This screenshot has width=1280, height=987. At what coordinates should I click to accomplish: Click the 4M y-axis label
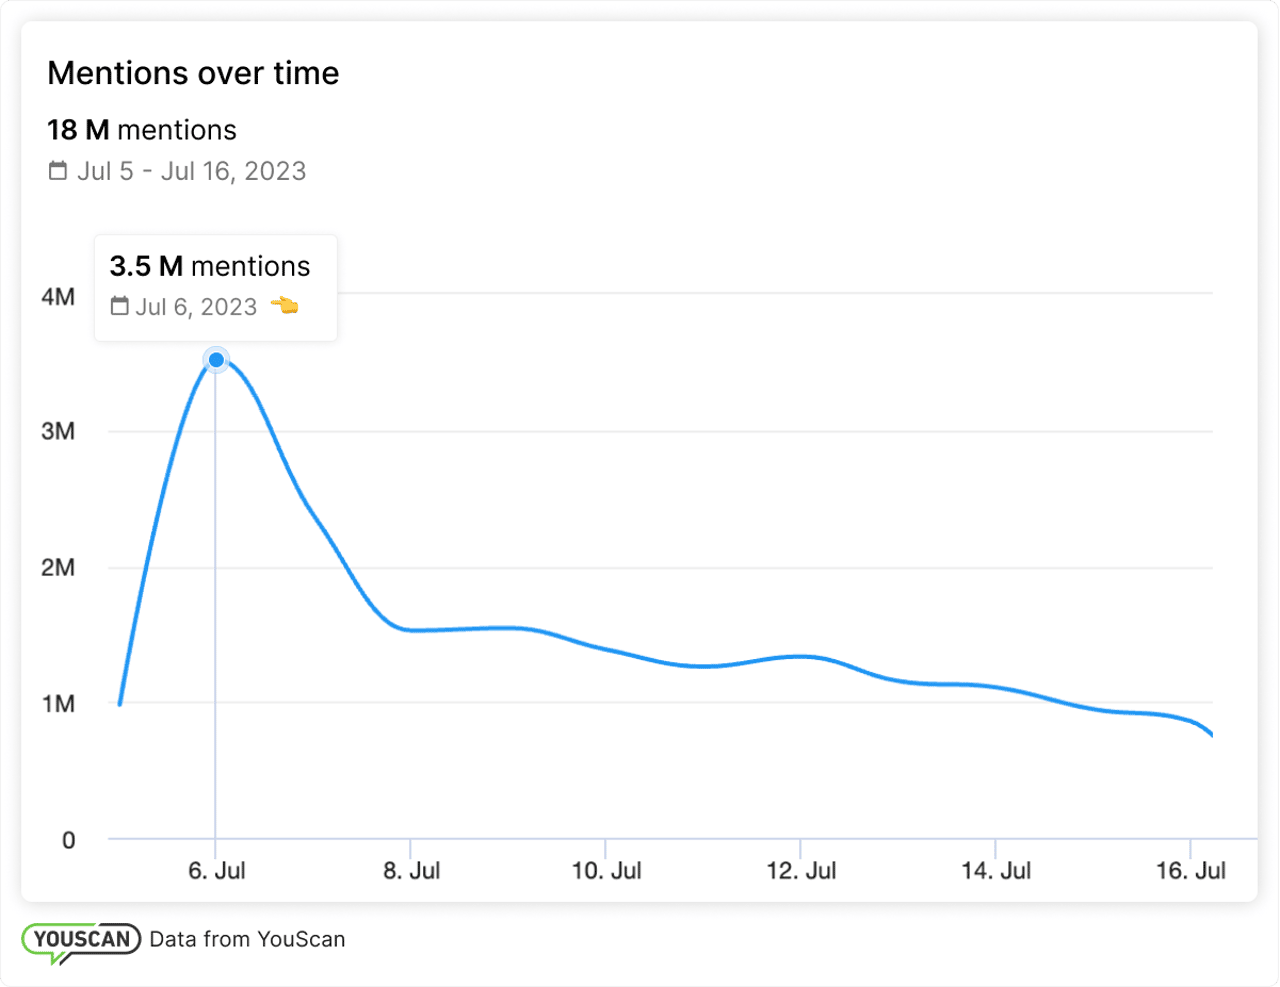coord(58,296)
